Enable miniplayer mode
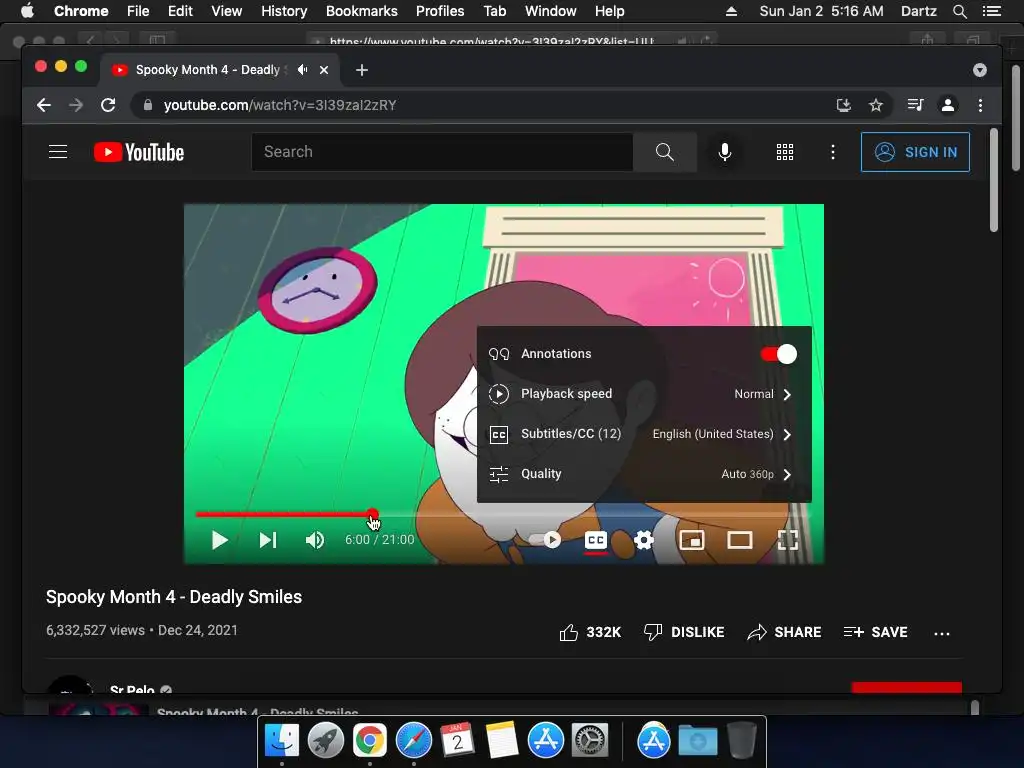This screenshot has height=768, width=1024. tap(692, 540)
